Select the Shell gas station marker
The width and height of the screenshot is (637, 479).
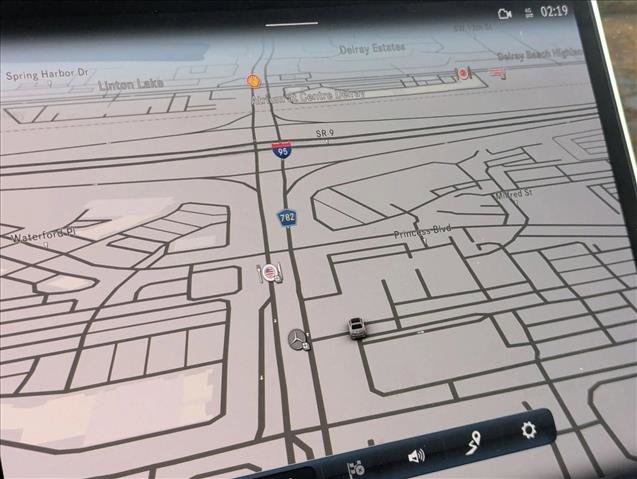tap(253, 80)
